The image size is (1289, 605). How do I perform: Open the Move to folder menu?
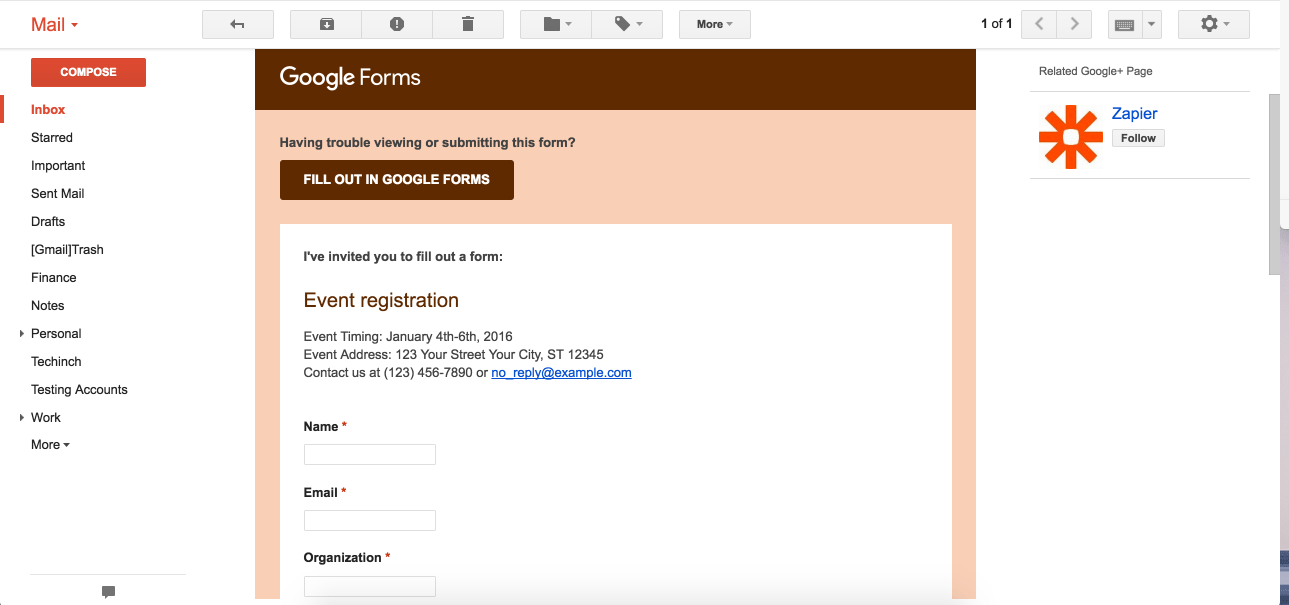pos(556,24)
